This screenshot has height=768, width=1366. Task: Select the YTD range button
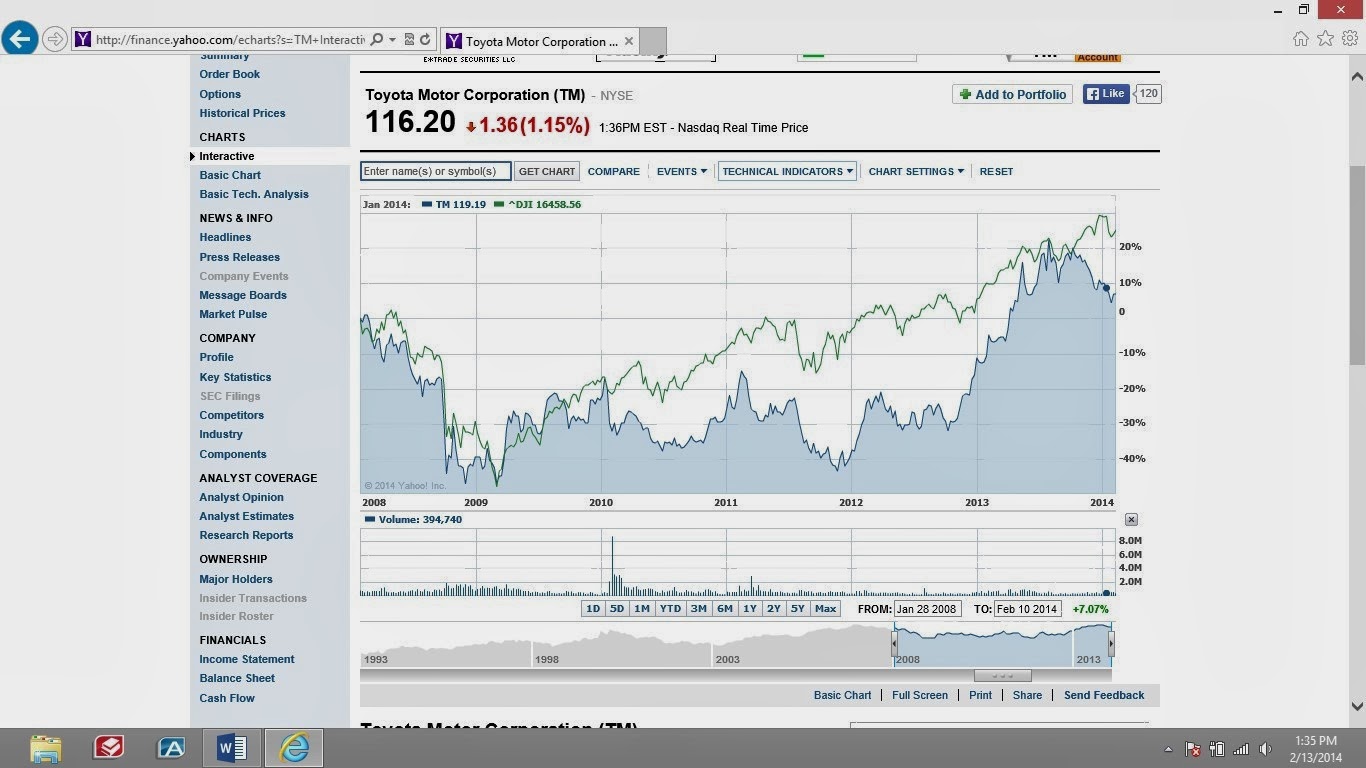[670, 609]
